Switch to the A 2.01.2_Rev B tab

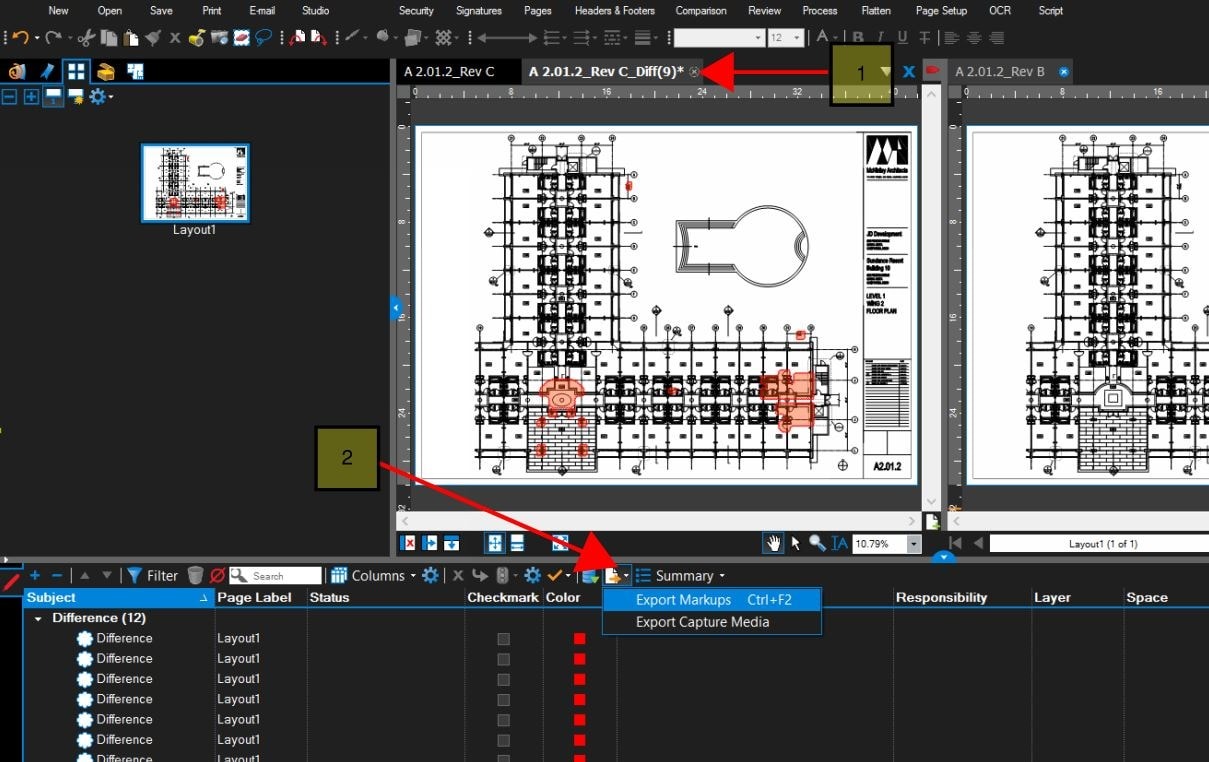[x=1003, y=71]
